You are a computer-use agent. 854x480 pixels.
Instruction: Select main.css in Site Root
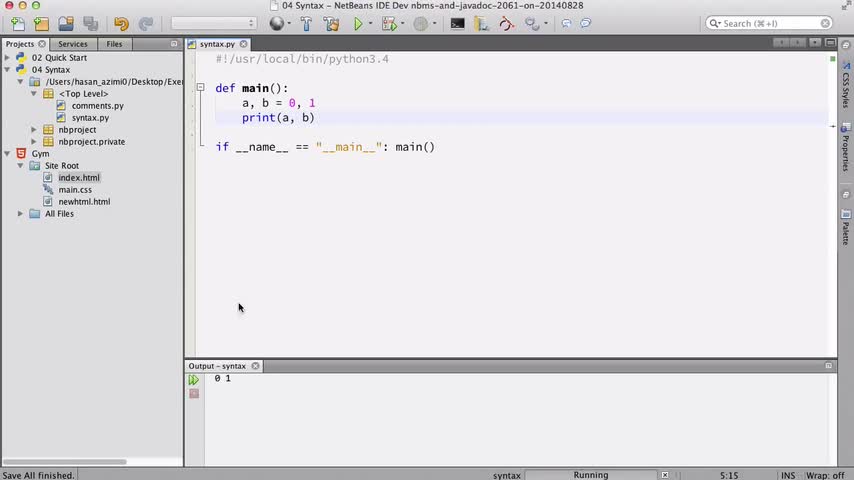pos(75,190)
